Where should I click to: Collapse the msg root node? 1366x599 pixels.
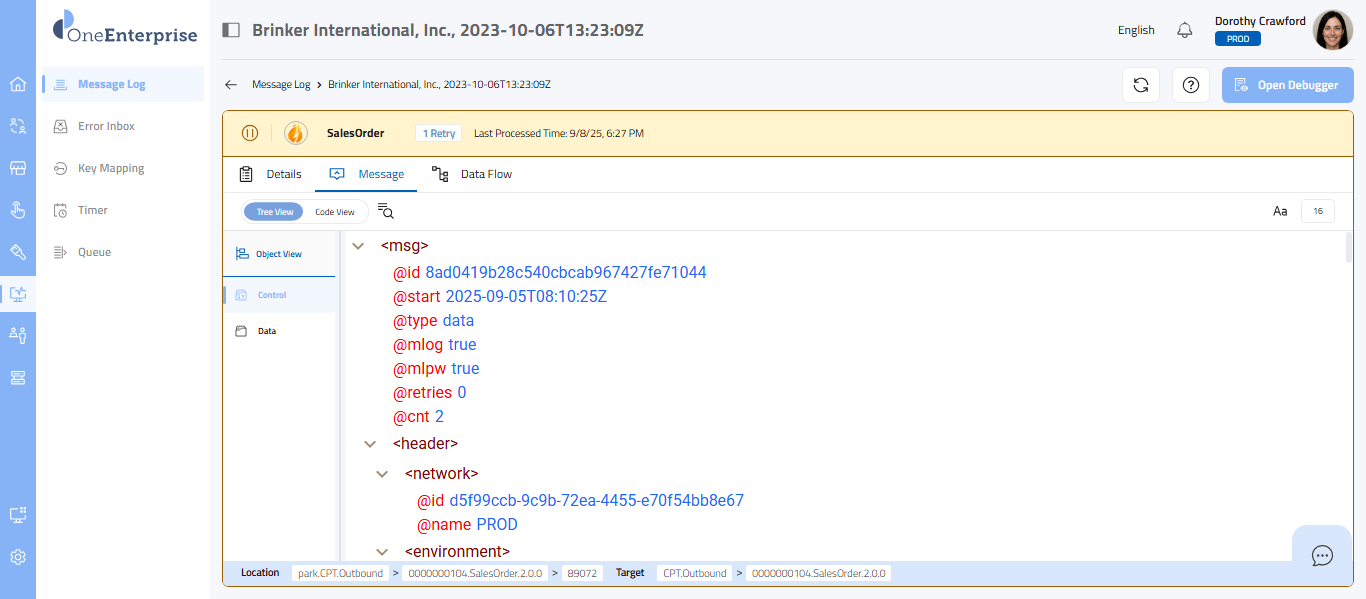(x=358, y=246)
